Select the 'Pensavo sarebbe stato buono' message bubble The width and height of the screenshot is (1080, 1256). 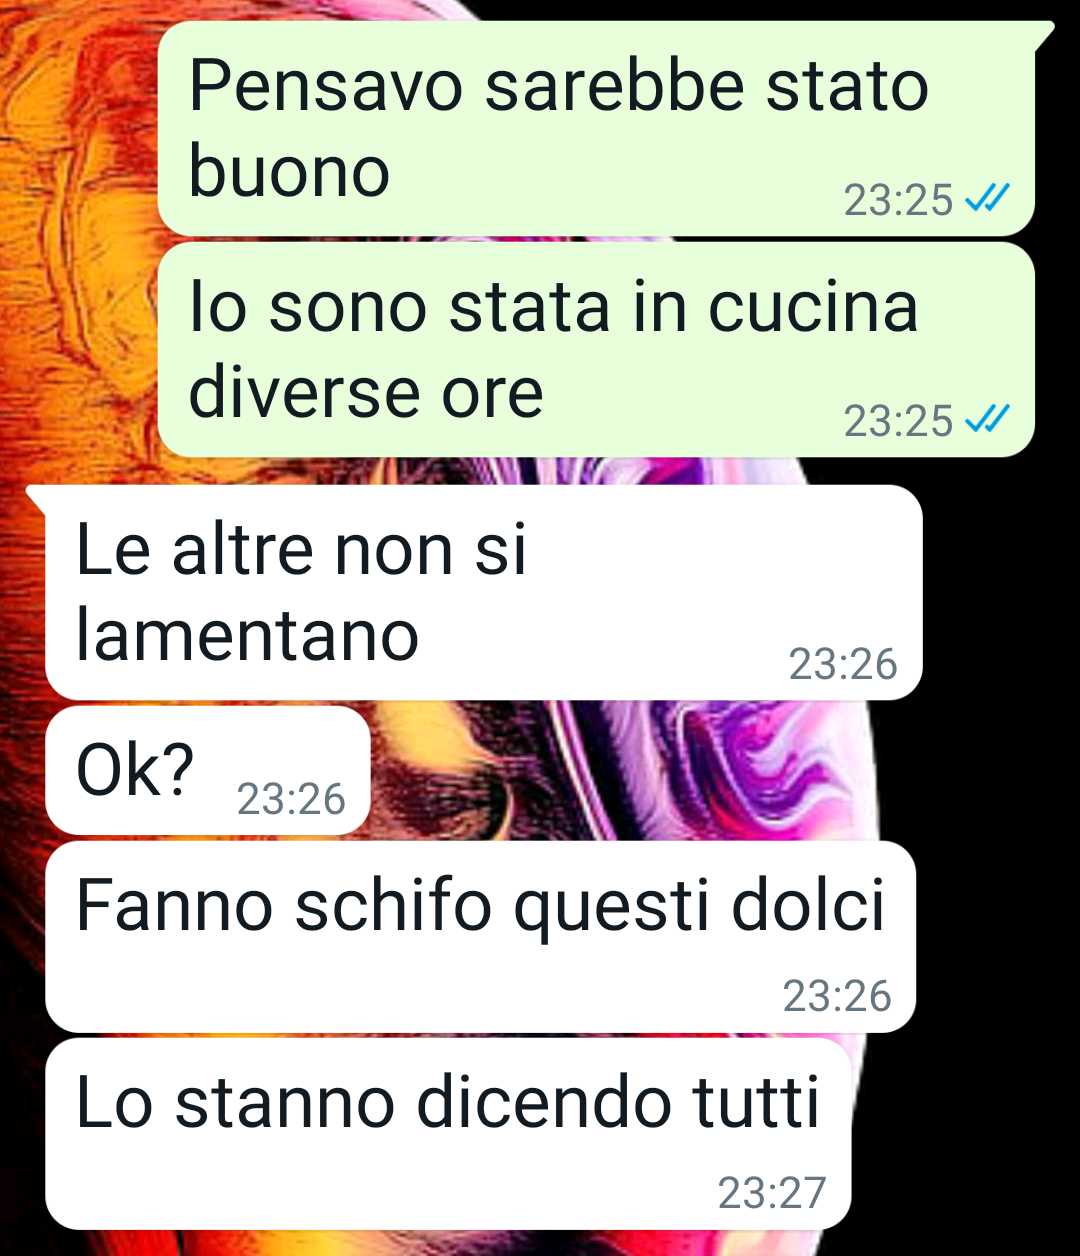(x=596, y=129)
